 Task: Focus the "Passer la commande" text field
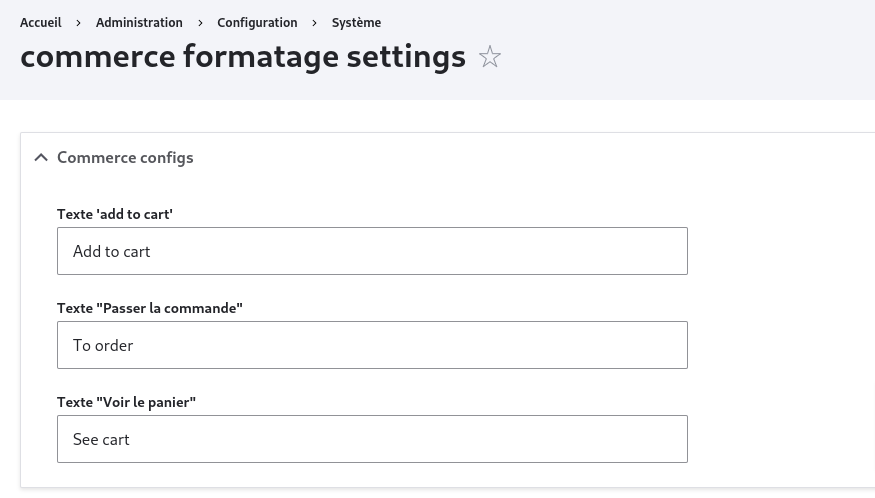[x=372, y=345]
